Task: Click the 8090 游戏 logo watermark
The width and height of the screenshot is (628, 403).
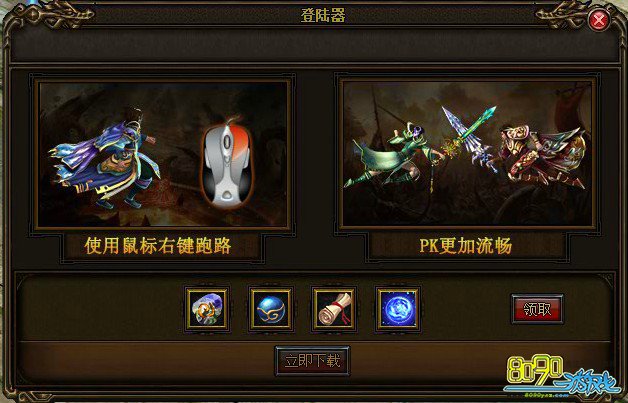Action: (x=562, y=376)
